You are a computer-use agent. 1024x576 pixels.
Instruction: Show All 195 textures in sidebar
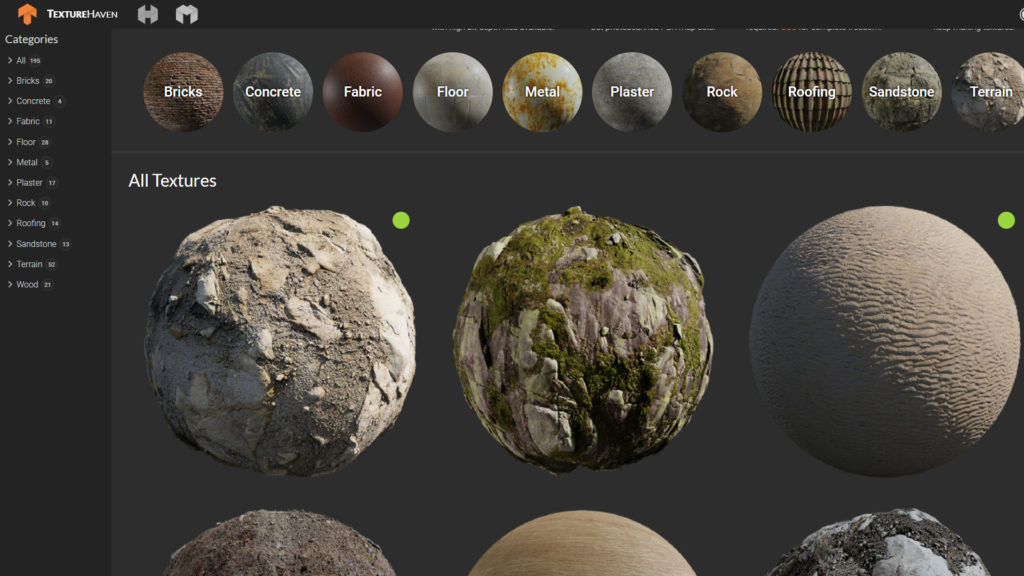pyautogui.click(x=21, y=60)
